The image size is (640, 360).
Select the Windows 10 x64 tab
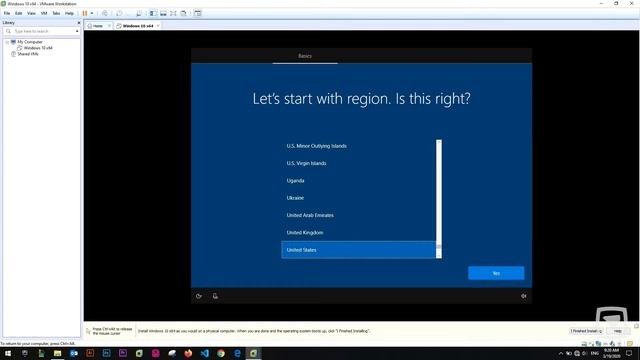[138, 26]
